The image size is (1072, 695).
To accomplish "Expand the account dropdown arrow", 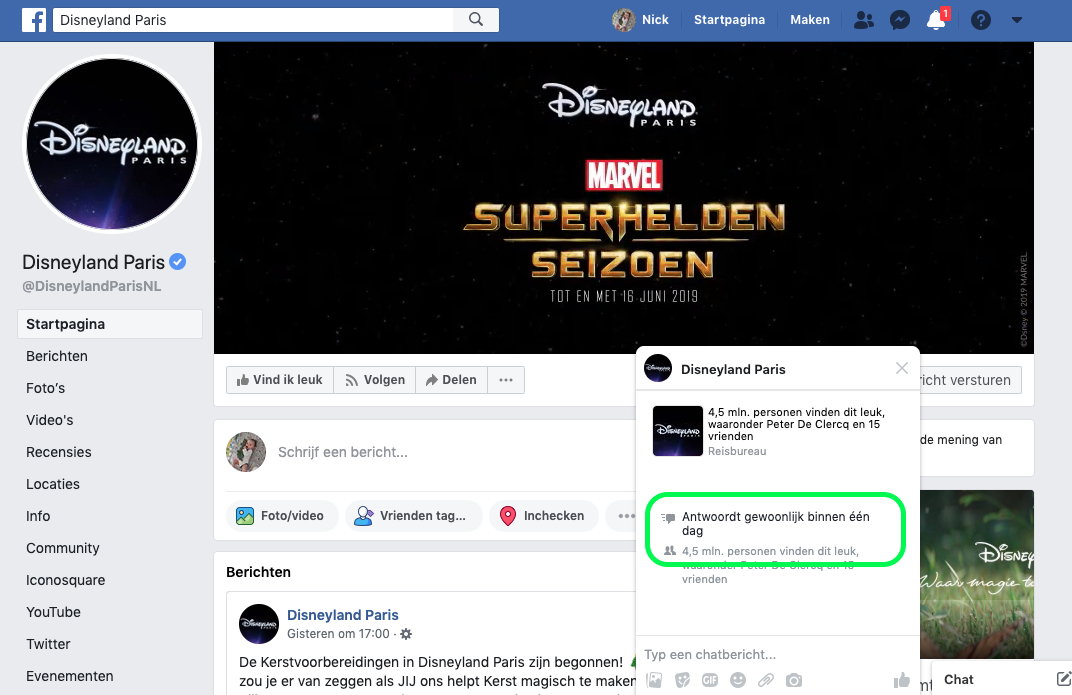I will (1017, 21).
